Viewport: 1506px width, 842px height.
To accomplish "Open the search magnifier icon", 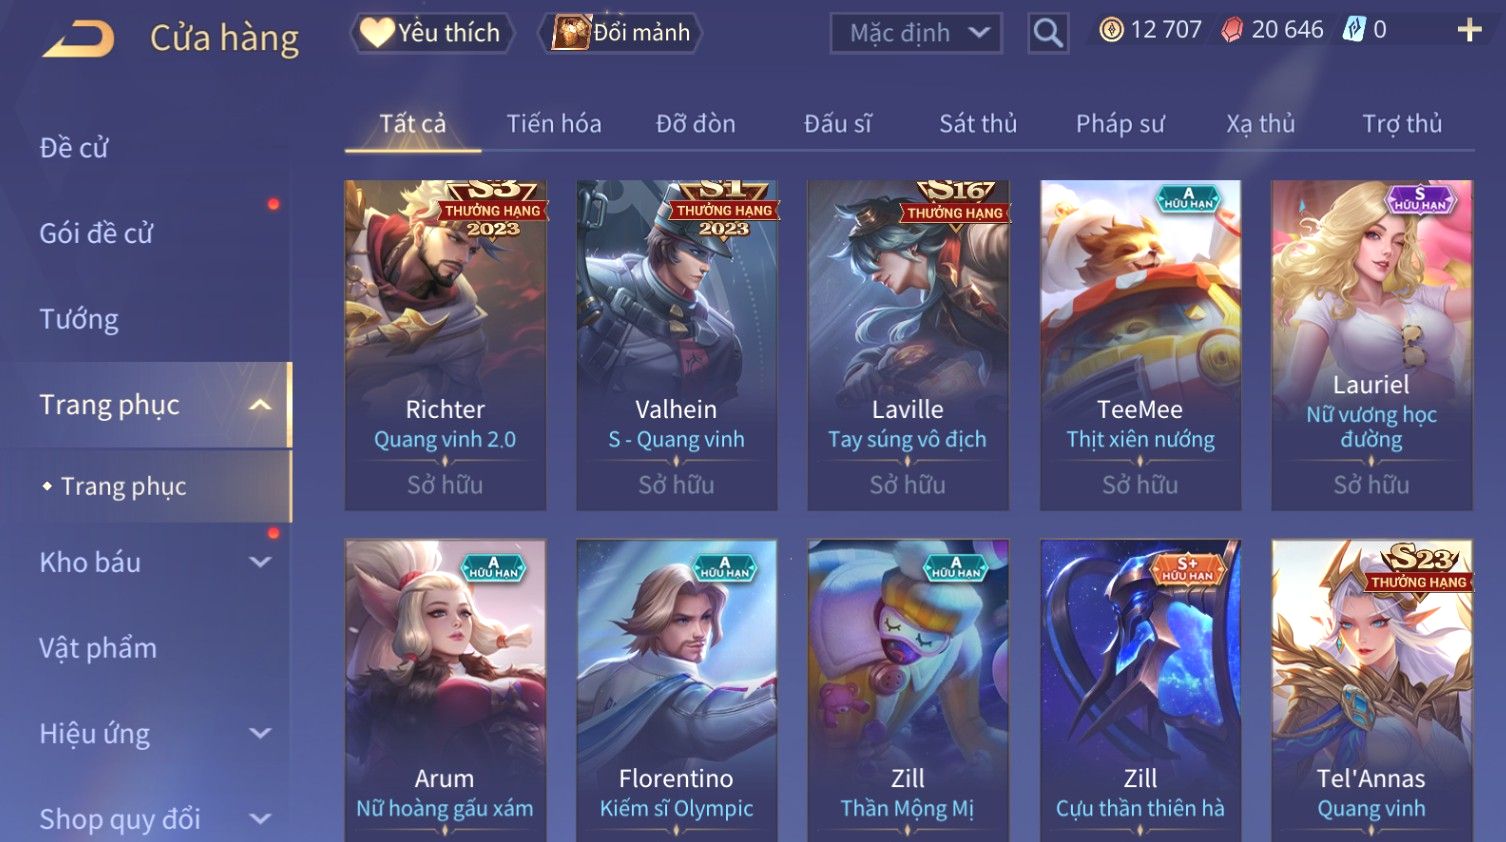I will (1047, 33).
